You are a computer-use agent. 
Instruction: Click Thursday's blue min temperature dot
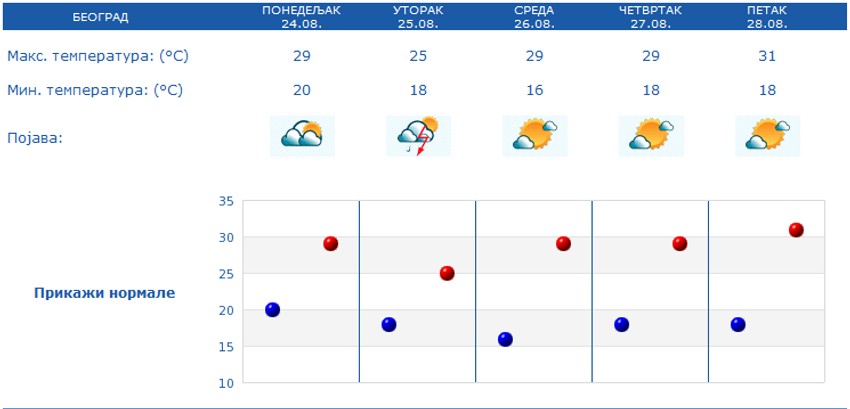coord(621,324)
